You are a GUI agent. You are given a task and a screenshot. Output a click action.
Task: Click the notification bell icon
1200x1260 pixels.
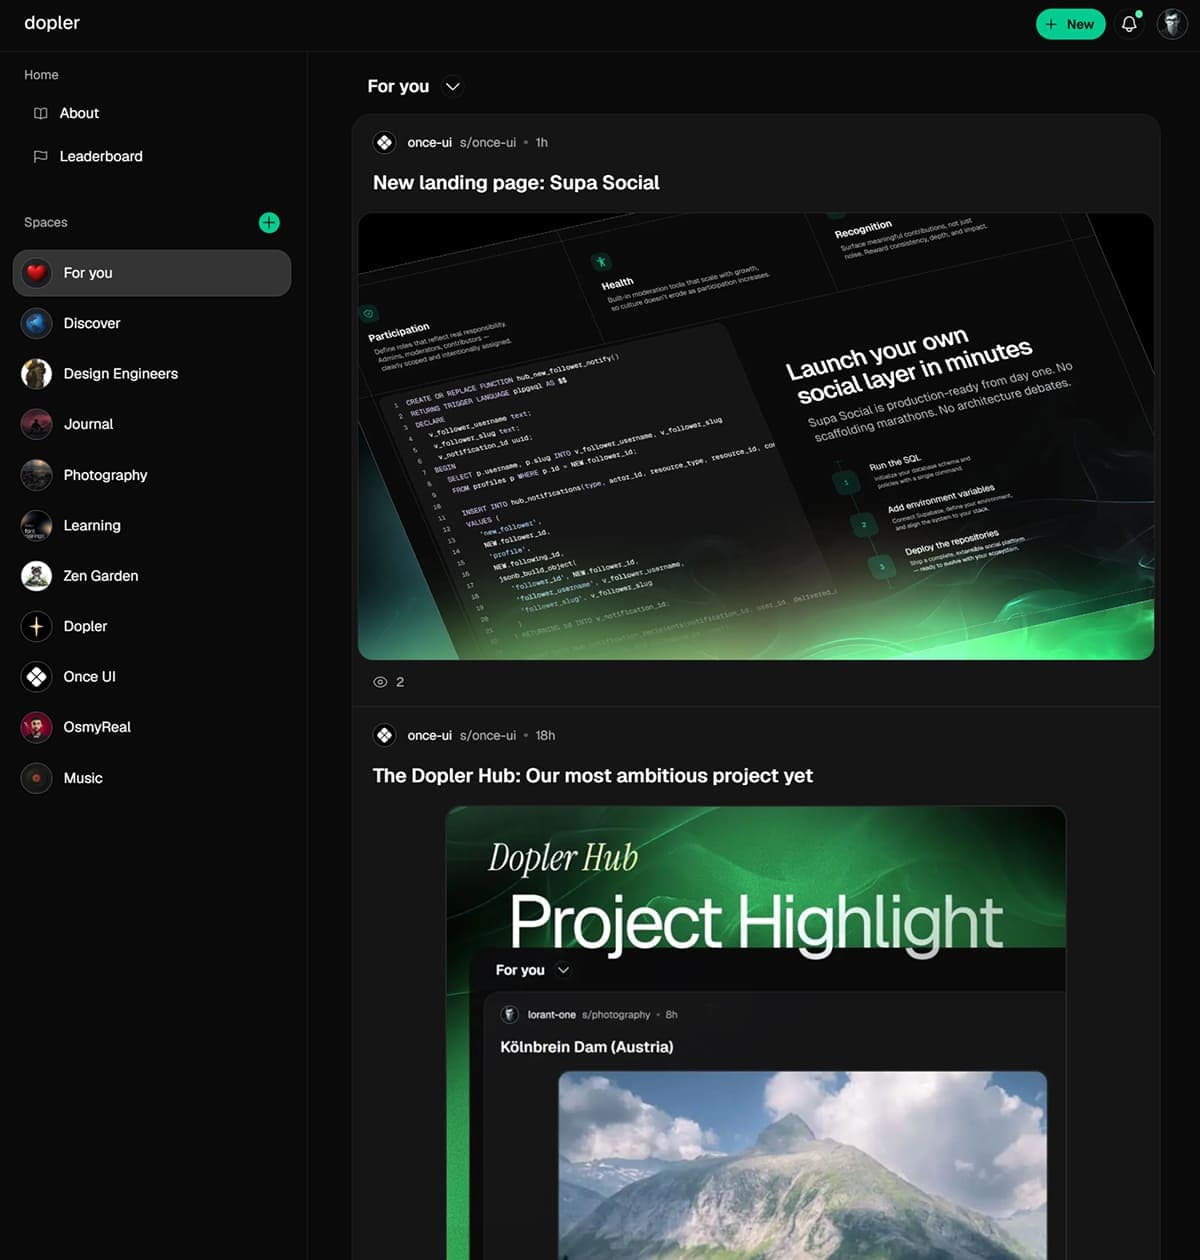click(x=1129, y=24)
